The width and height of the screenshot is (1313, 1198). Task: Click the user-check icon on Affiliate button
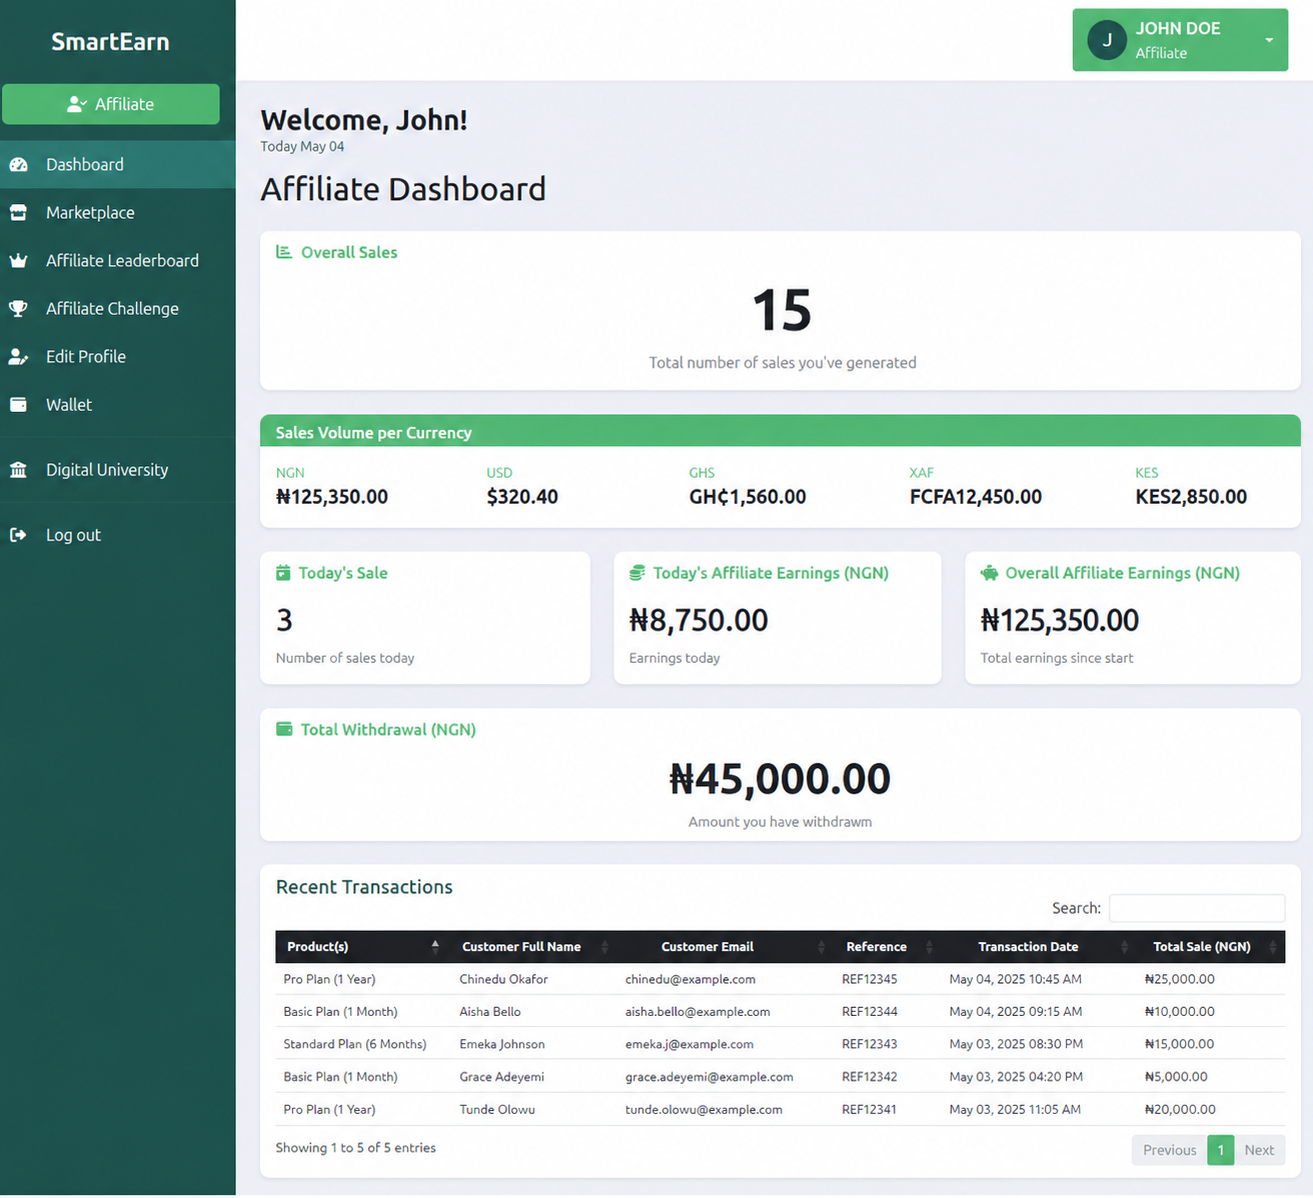(77, 104)
